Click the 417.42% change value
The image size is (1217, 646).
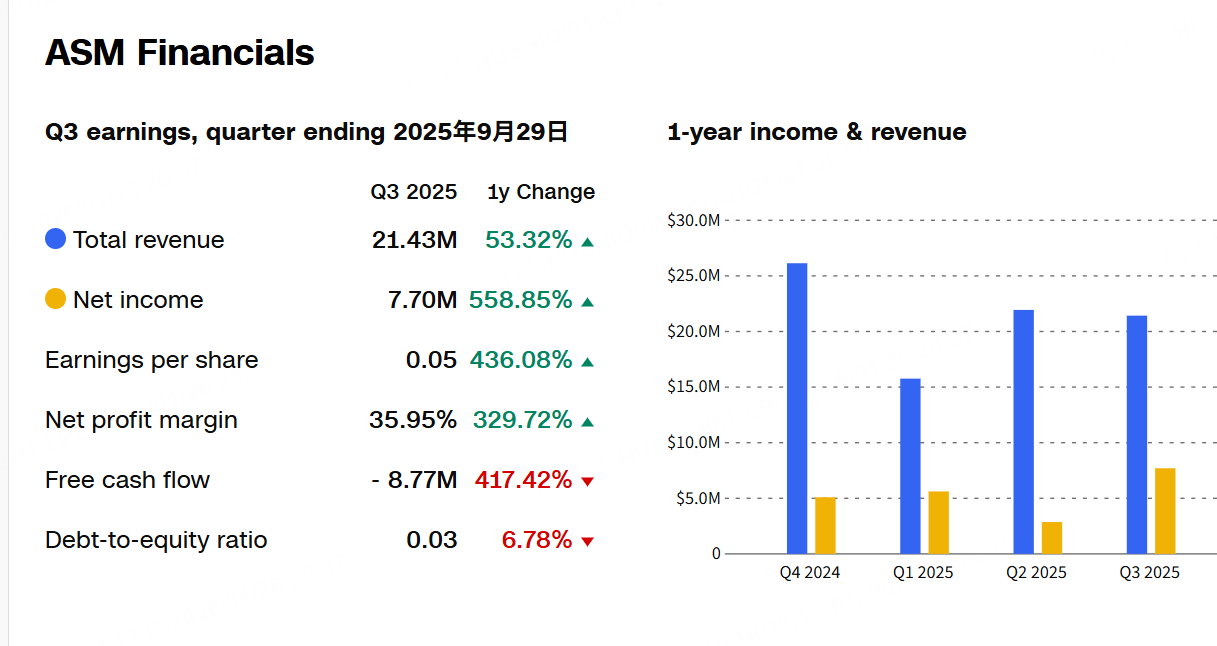tap(524, 480)
